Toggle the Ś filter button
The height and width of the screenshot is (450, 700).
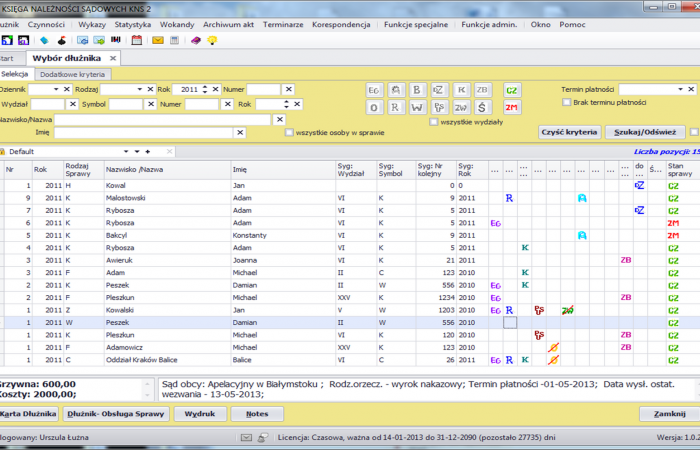point(482,107)
